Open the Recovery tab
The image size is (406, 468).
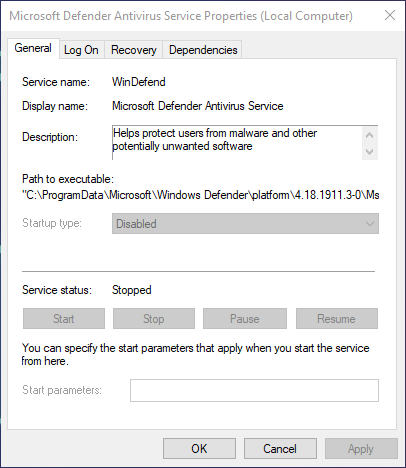point(134,50)
